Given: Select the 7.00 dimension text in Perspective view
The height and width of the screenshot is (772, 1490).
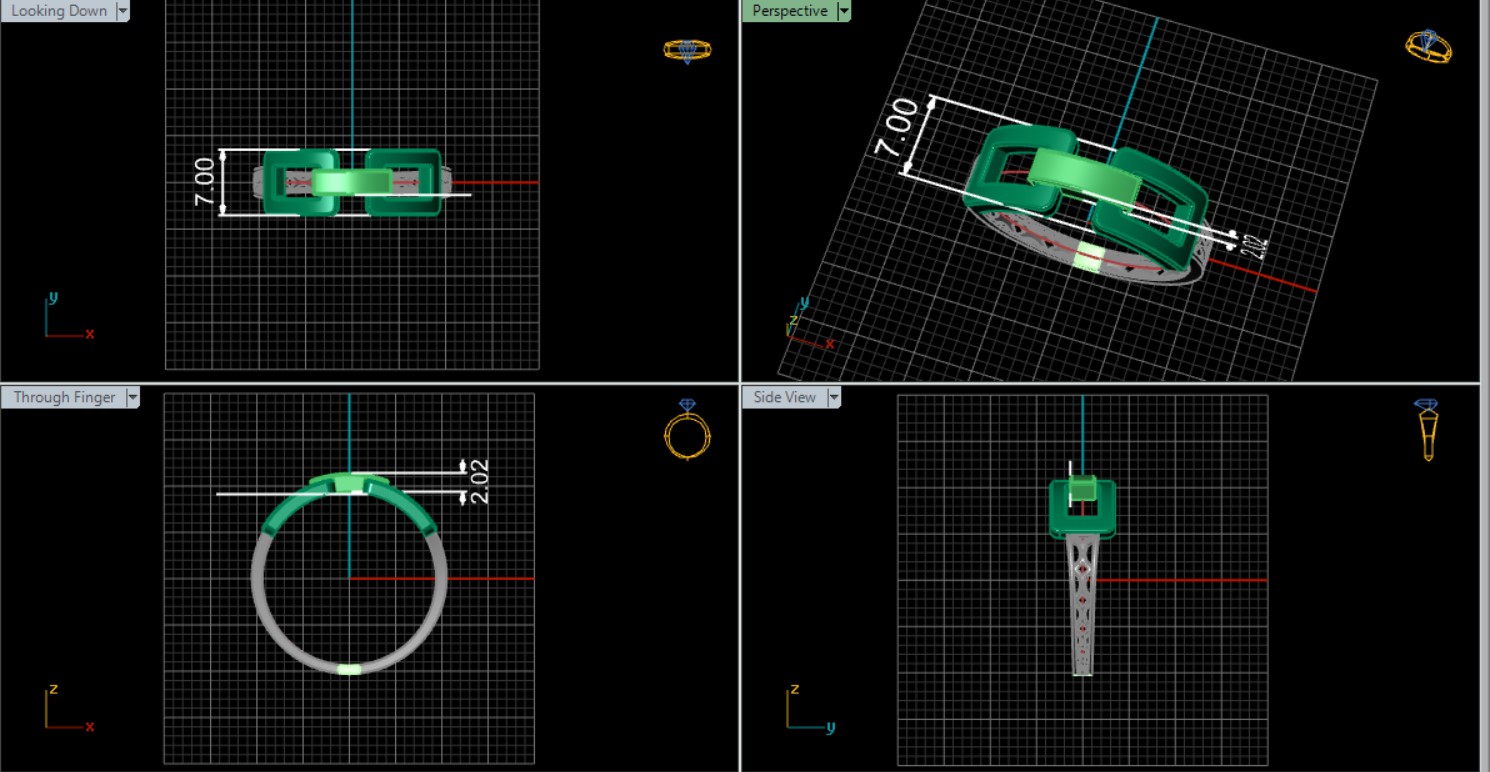Looking at the screenshot, I should (x=897, y=127).
